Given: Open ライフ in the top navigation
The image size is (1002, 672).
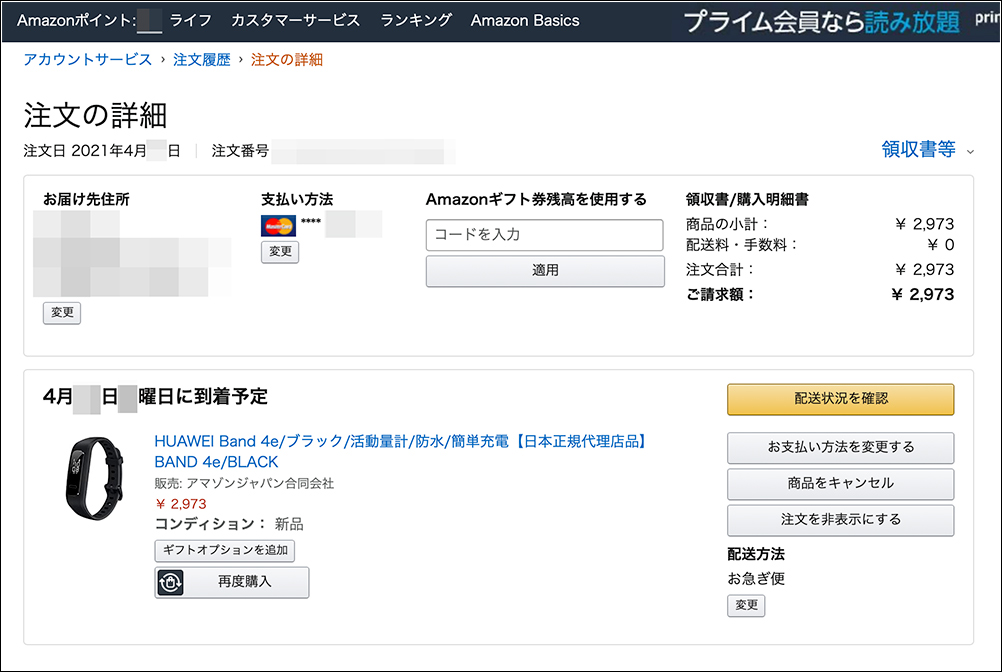Looking at the screenshot, I should click(x=190, y=20).
